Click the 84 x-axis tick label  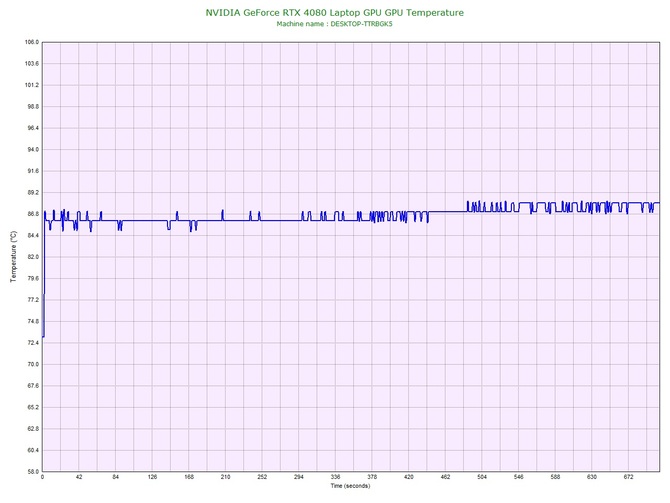tap(115, 477)
